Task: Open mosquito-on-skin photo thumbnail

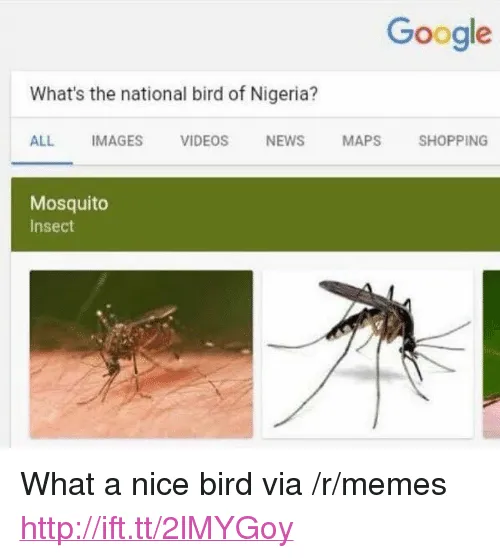Action: click(x=141, y=354)
